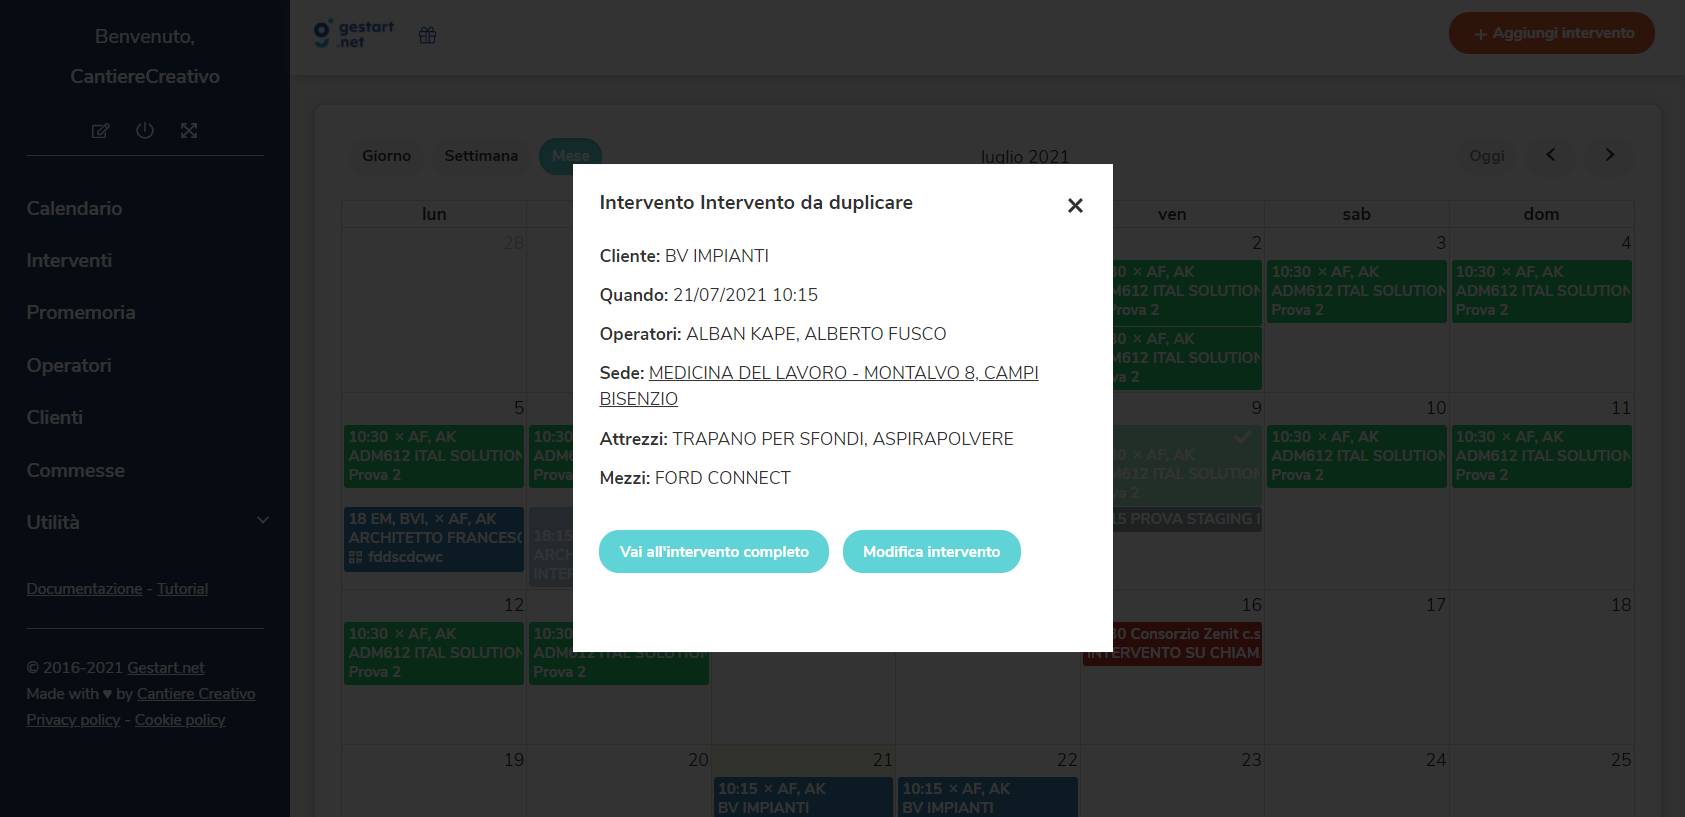The image size is (1685, 817).
Task: Go to previous month with left chevron
Action: tap(1551, 154)
